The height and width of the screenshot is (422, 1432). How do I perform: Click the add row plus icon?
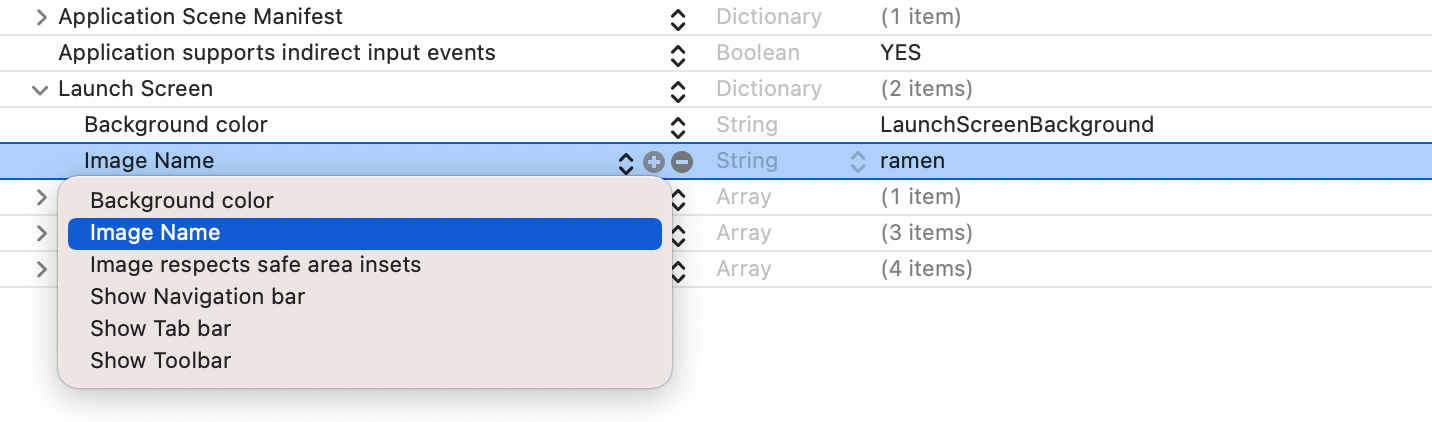[654, 162]
